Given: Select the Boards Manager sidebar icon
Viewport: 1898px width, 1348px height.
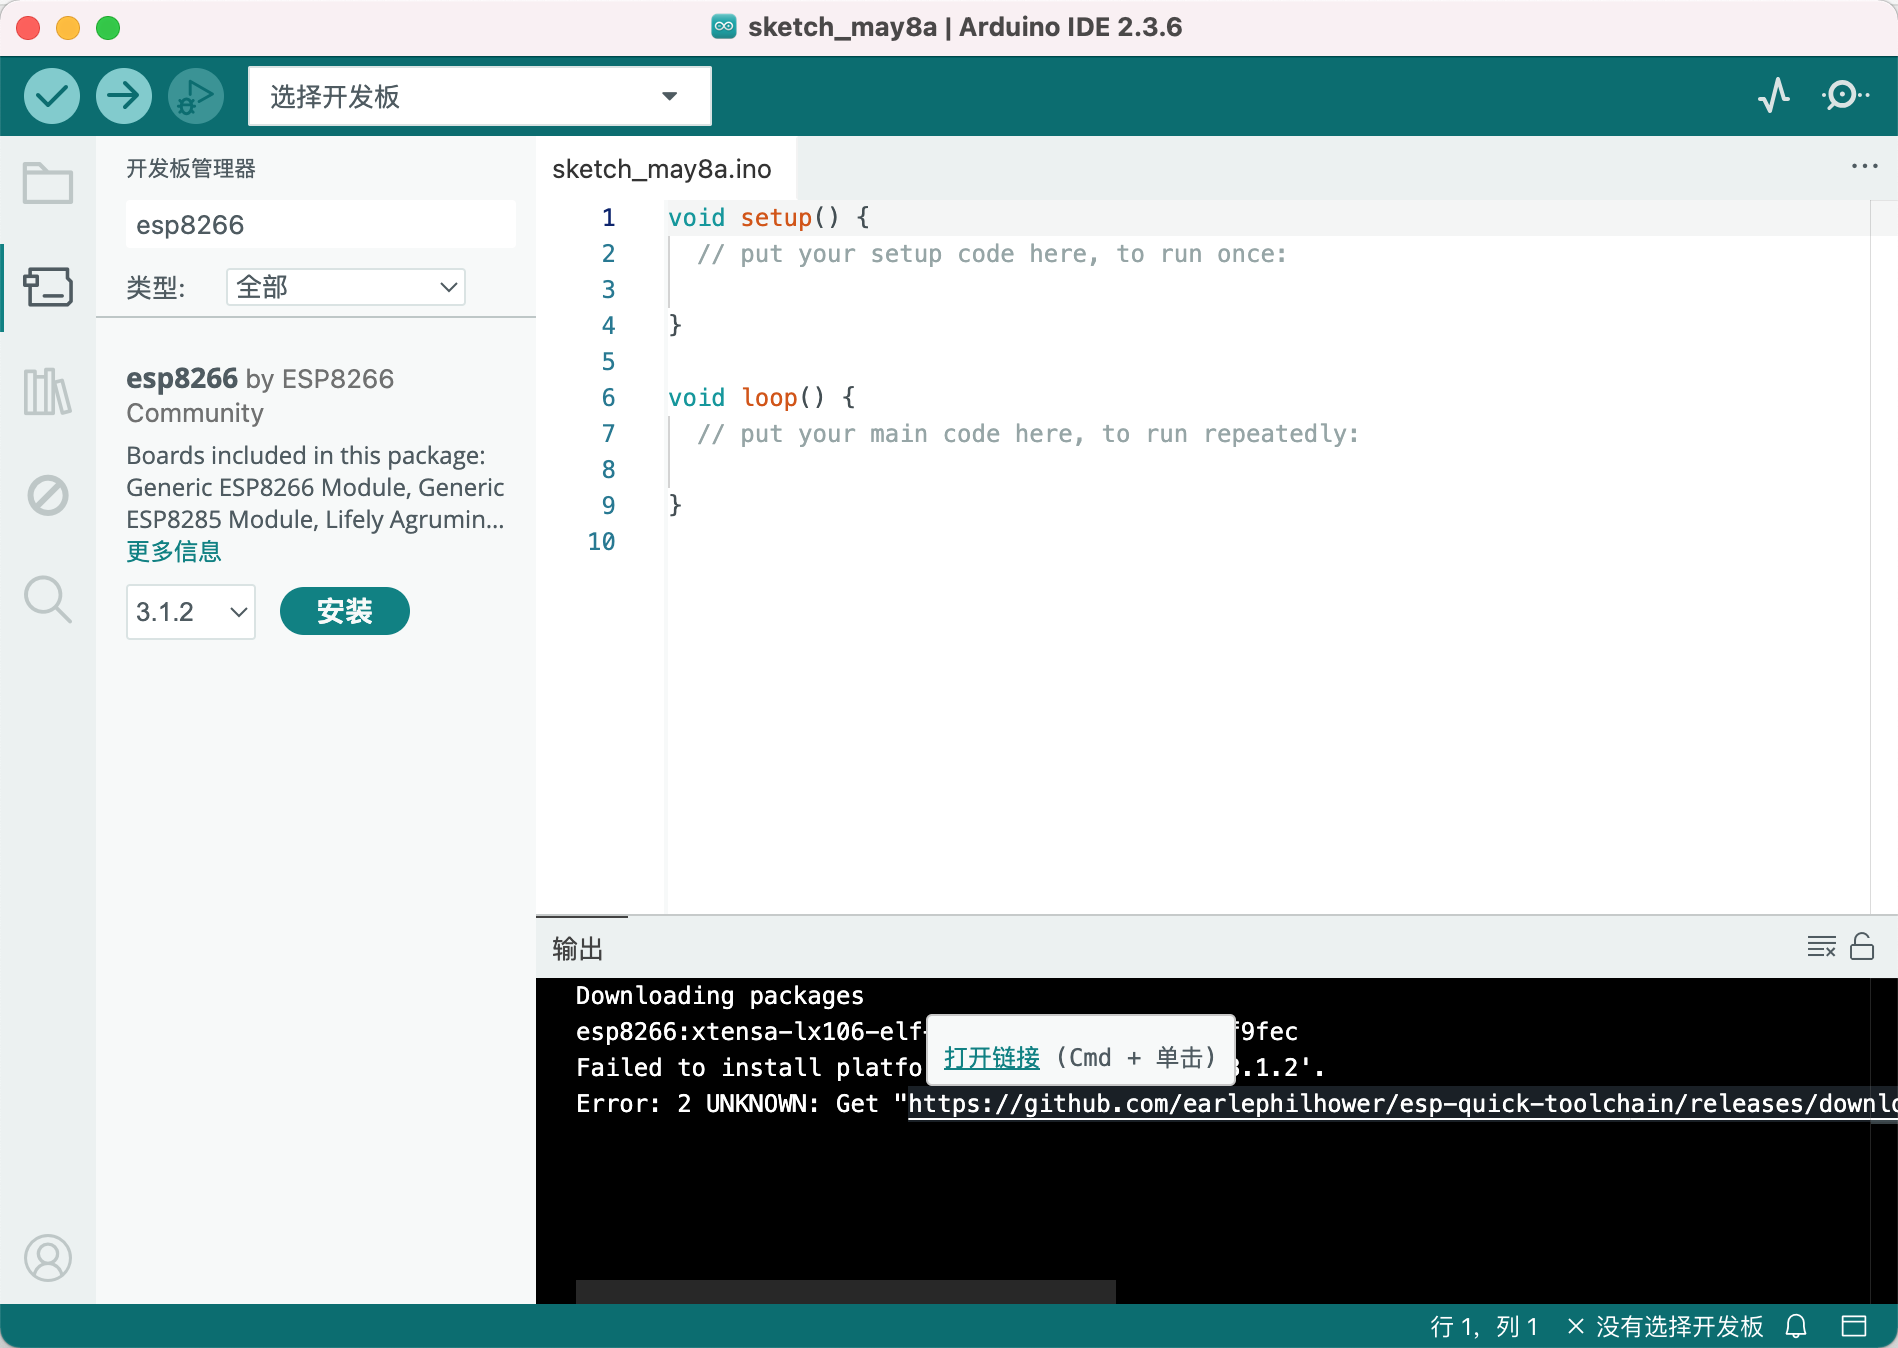Looking at the screenshot, I should [48, 287].
